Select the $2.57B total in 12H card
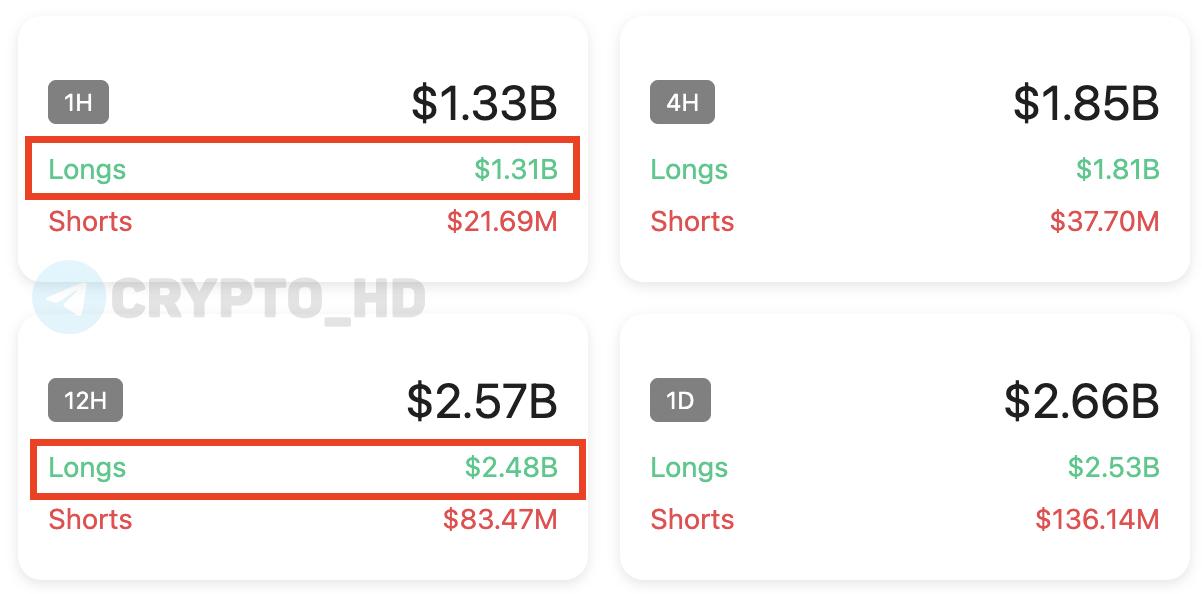Viewport: 1202px width, 594px height. [482, 401]
